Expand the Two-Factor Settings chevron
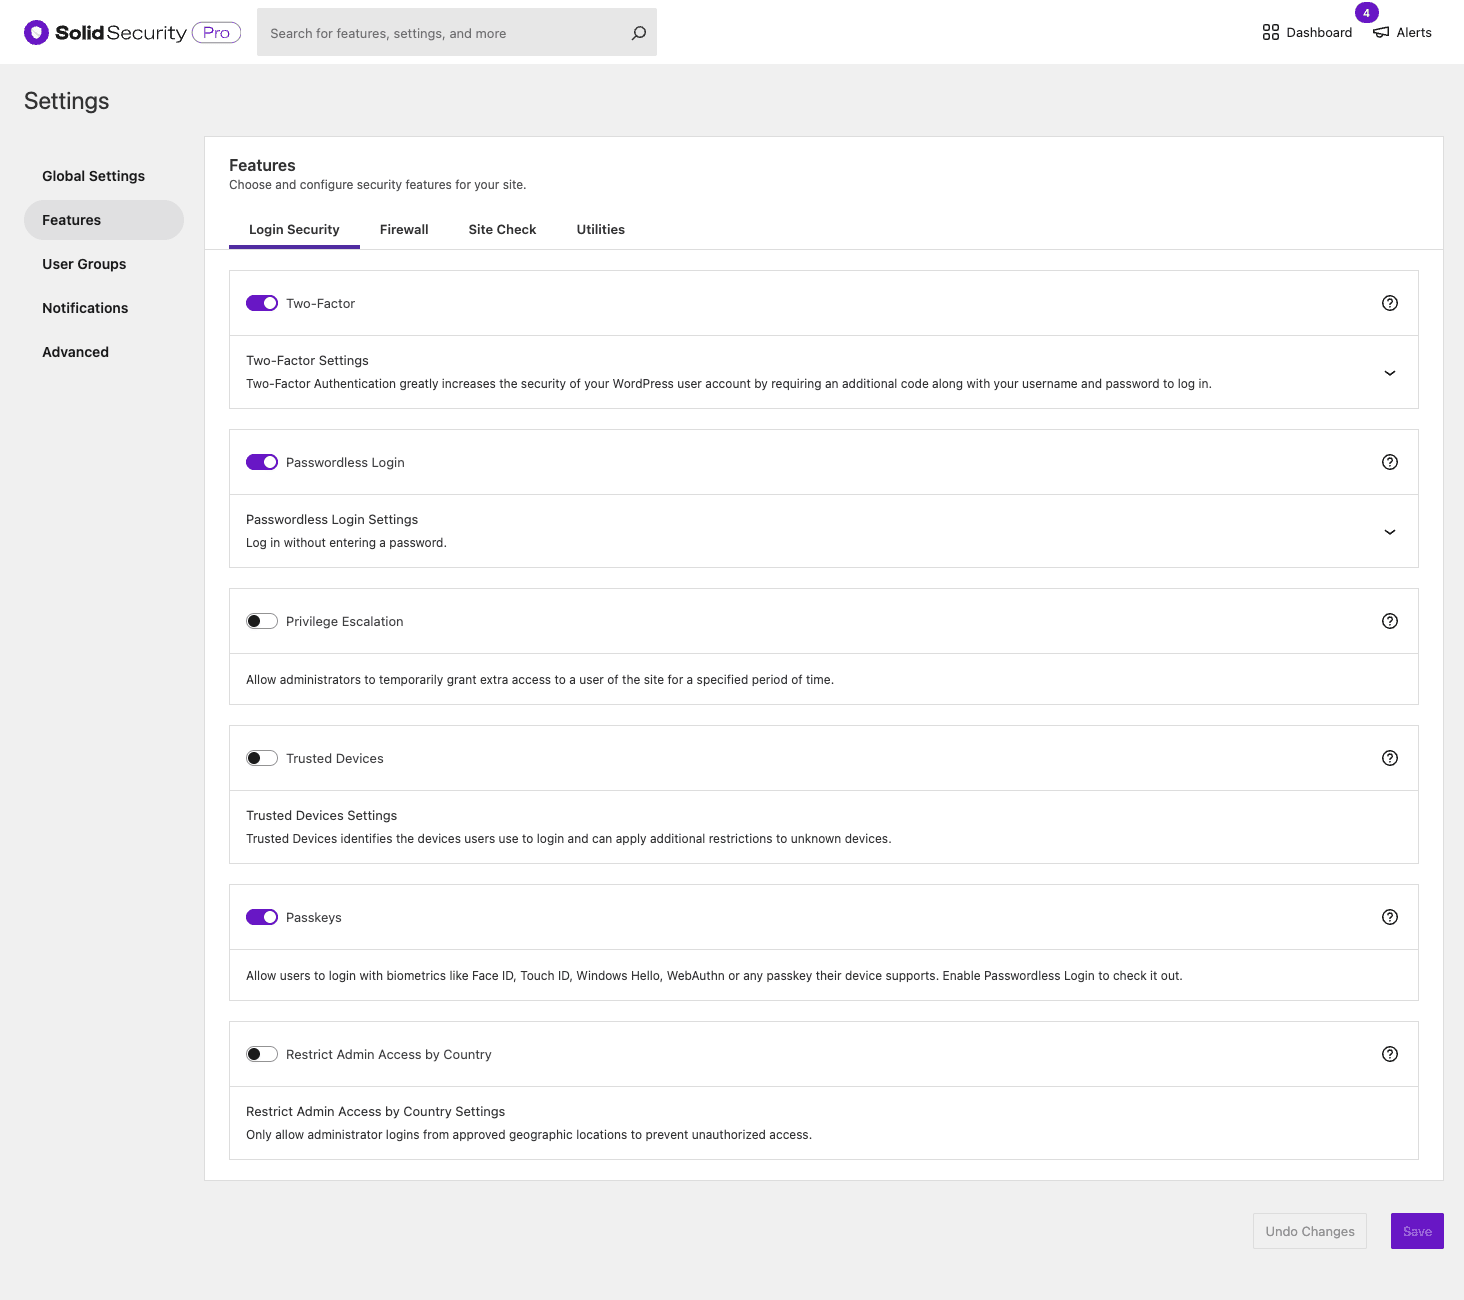Screen dimensions: 1464x1300 tap(1390, 373)
